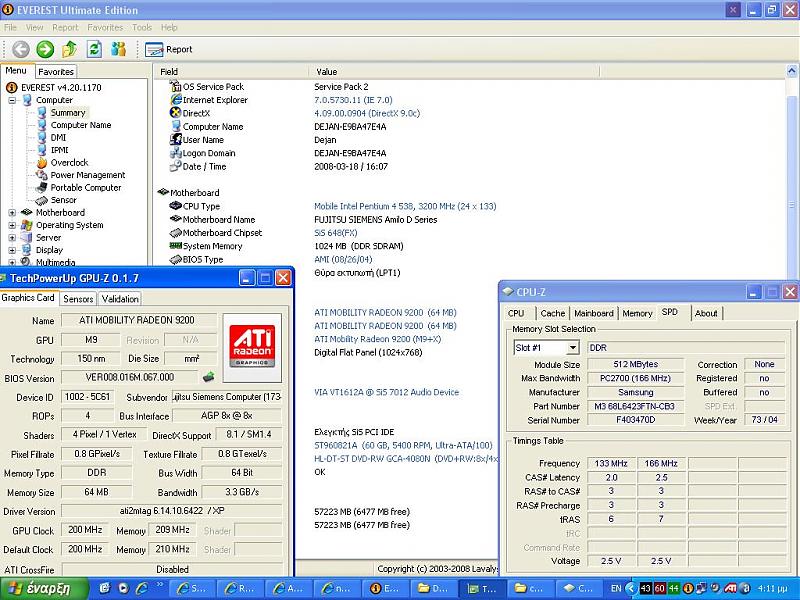Switch to the Favorites tab in left panel

(56, 72)
